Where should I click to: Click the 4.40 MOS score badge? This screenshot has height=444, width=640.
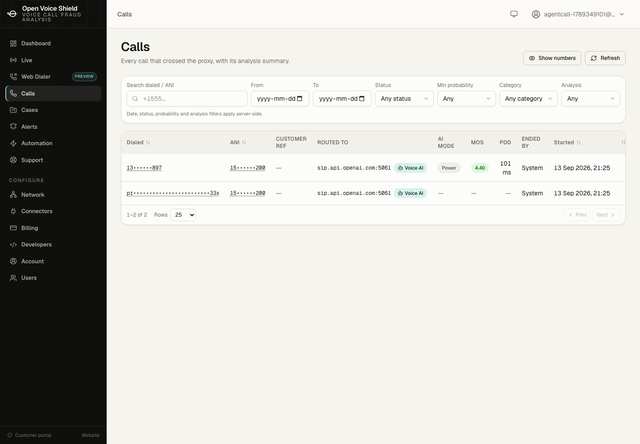[x=480, y=168]
